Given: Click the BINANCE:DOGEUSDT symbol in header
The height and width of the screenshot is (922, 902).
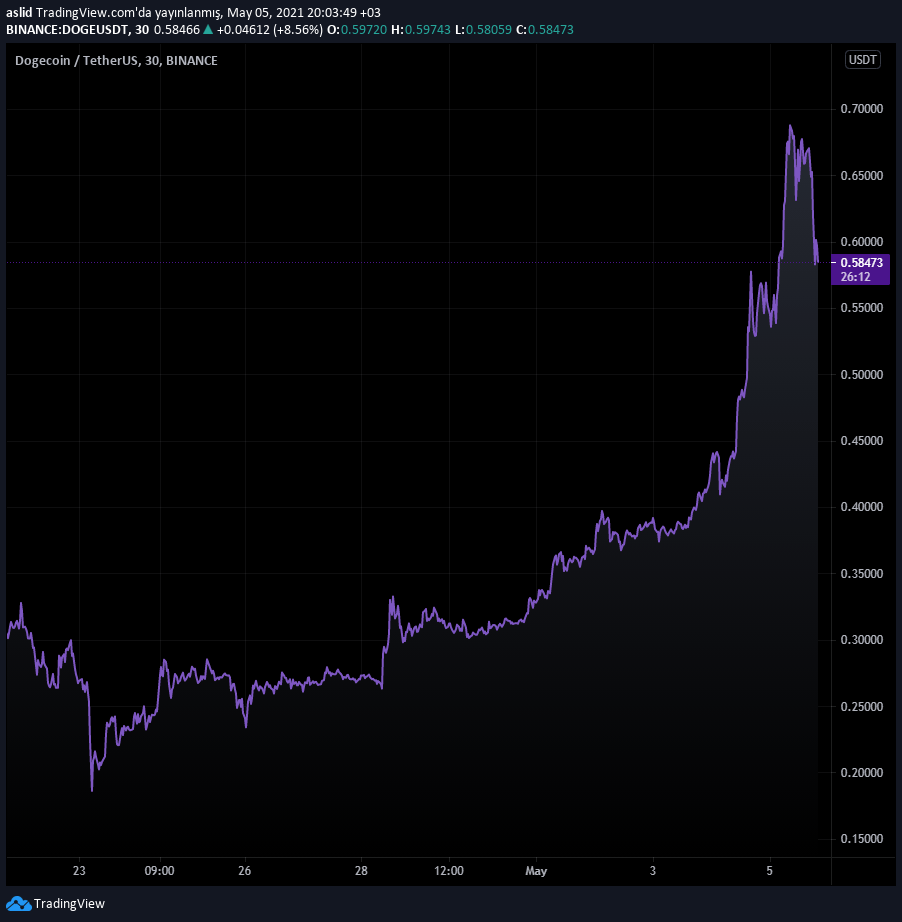Looking at the screenshot, I should click(x=64, y=30).
